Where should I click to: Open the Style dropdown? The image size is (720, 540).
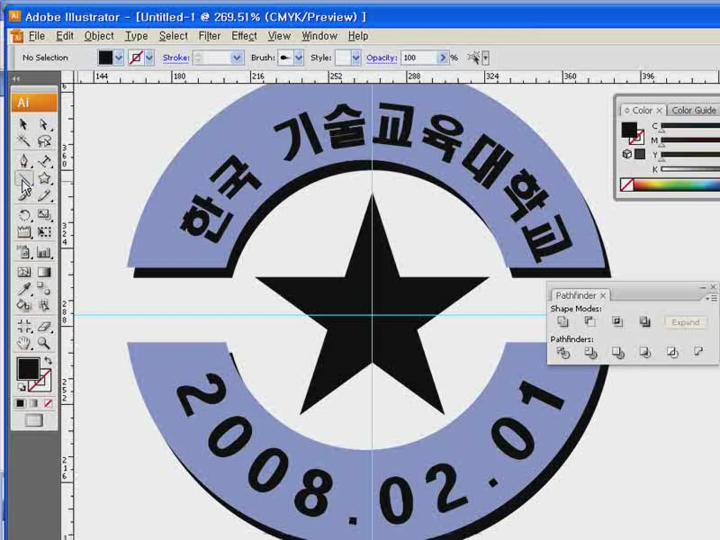point(356,58)
